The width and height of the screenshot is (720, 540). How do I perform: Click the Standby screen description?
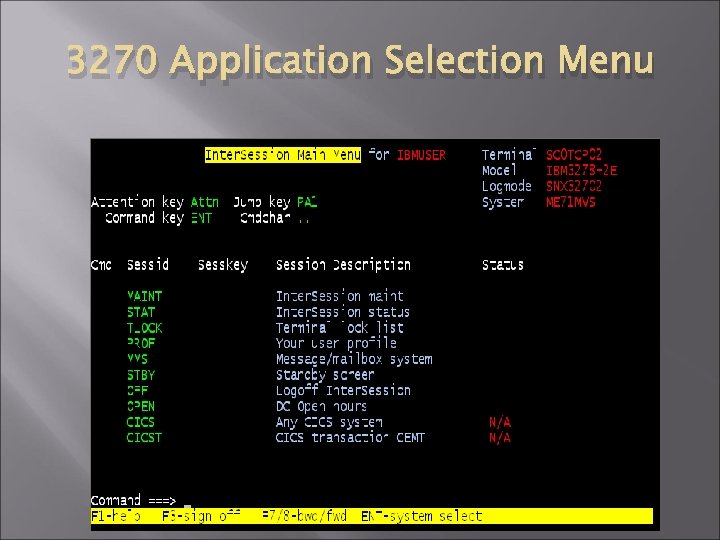tap(325, 375)
